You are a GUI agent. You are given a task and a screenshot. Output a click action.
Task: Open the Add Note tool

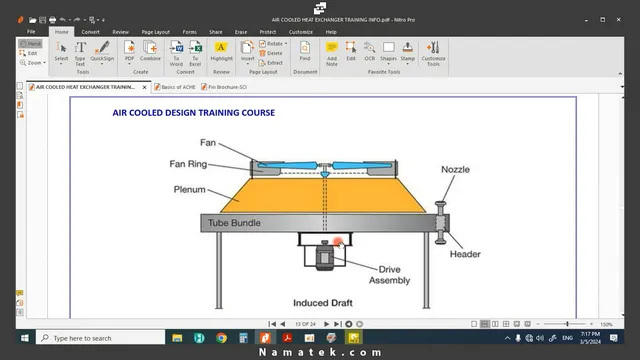click(x=332, y=53)
